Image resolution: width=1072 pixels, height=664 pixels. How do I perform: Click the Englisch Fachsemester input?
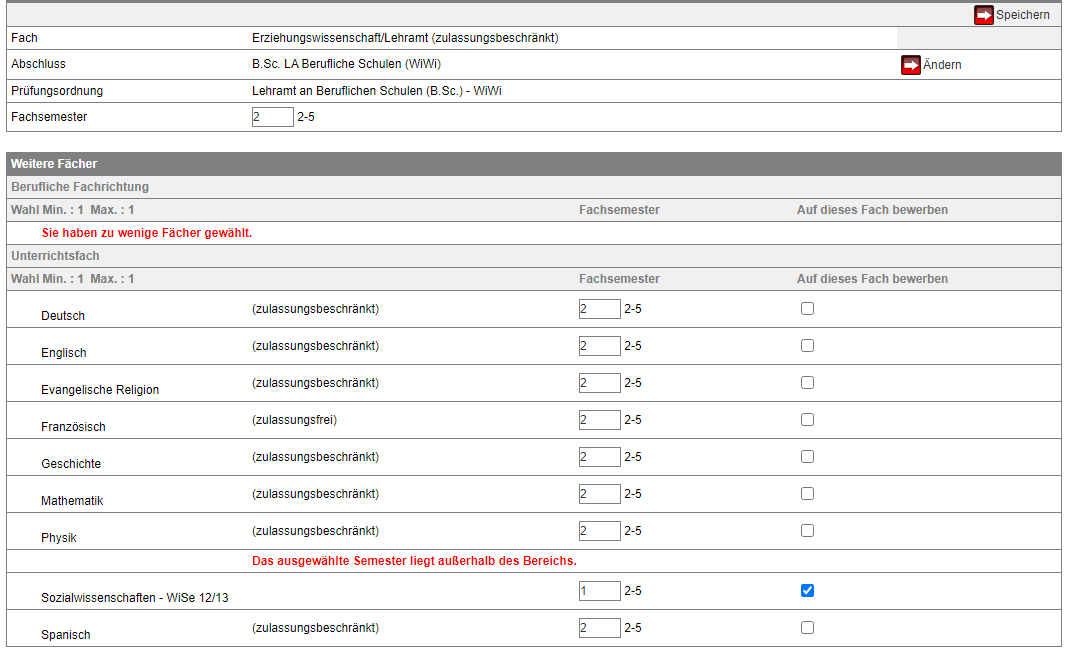[x=599, y=346]
